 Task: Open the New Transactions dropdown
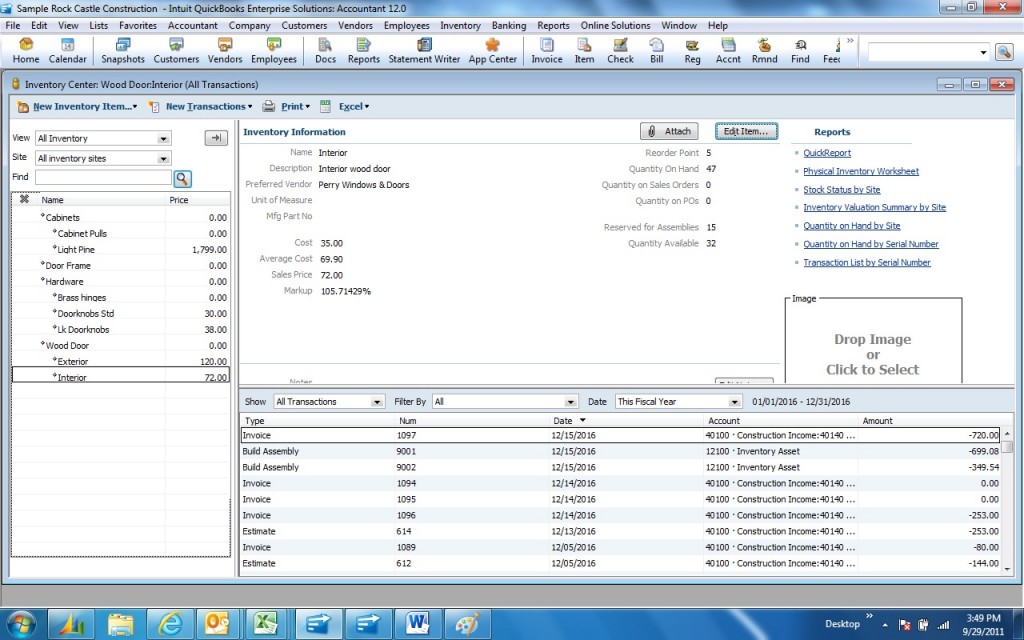tap(201, 106)
